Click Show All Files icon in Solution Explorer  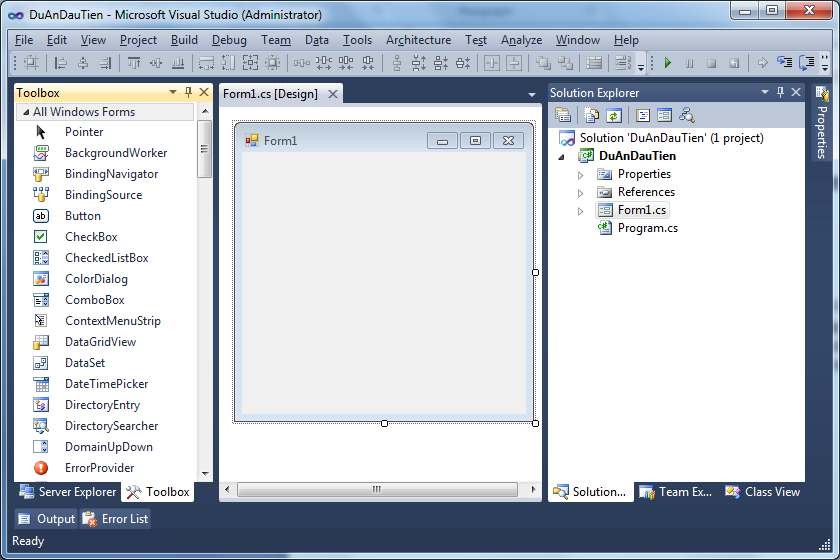click(591, 115)
